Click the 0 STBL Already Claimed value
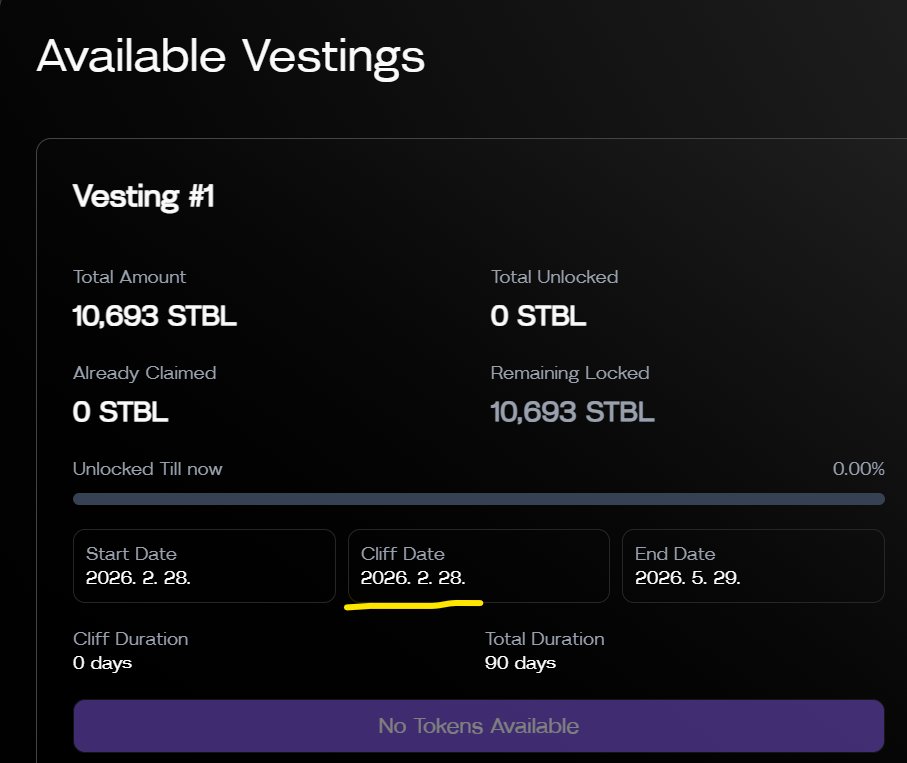 [x=120, y=411]
